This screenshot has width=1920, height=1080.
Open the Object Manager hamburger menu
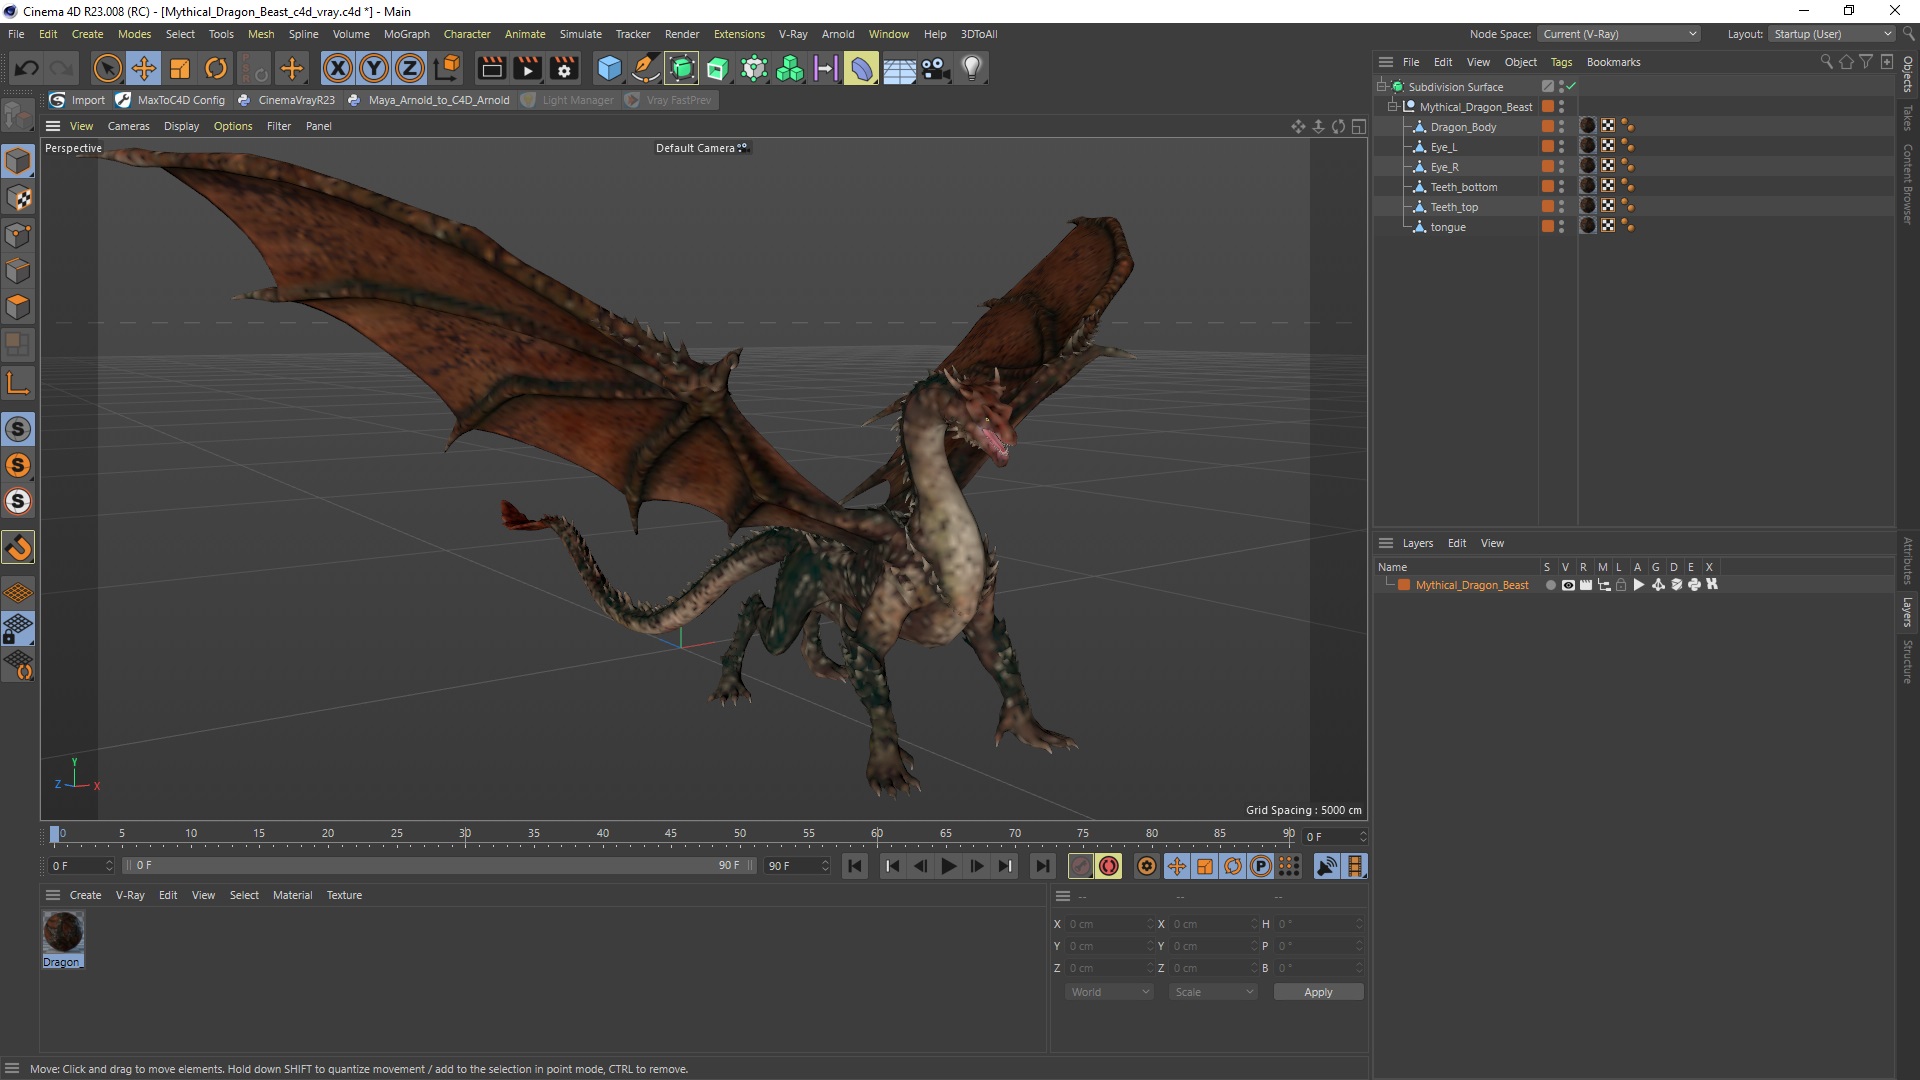tap(1386, 62)
